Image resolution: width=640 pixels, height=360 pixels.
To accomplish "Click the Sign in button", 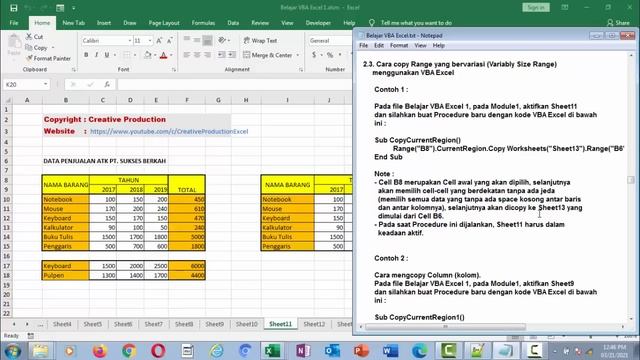I will (x=536, y=7).
